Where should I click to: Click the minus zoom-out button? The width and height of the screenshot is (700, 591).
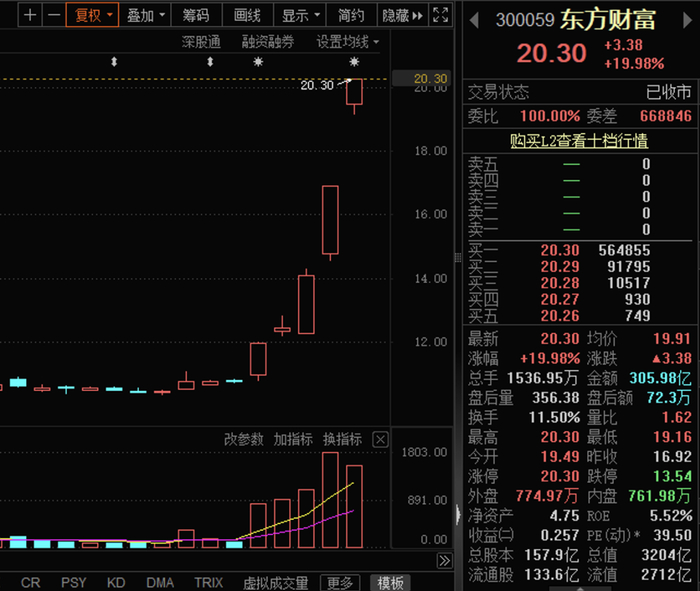(x=54, y=15)
